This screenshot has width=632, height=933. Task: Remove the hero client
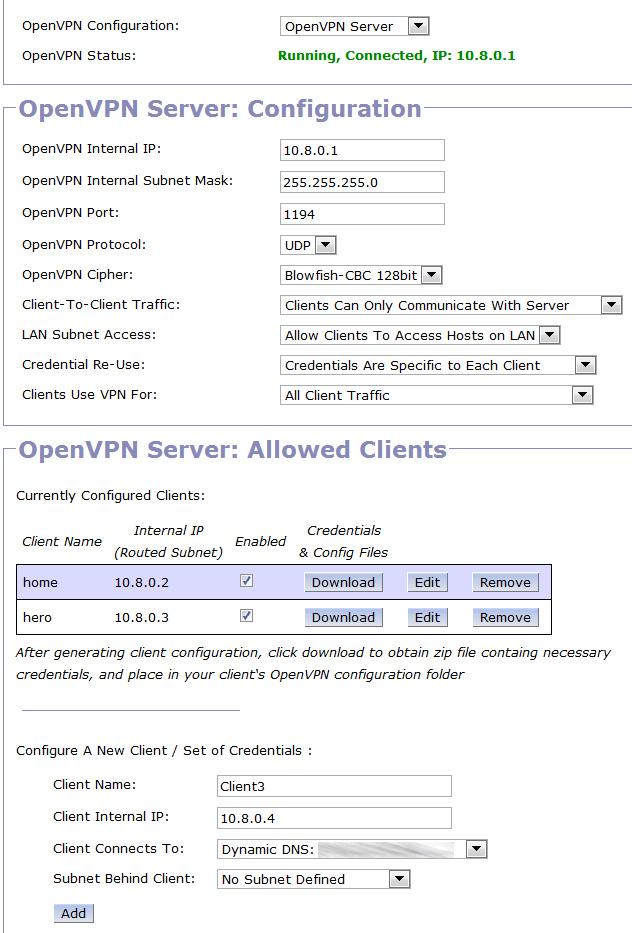pyautogui.click(x=505, y=617)
